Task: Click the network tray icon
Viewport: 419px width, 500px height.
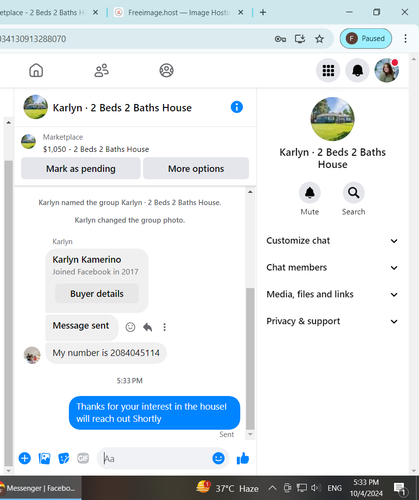Action: click(302, 488)
